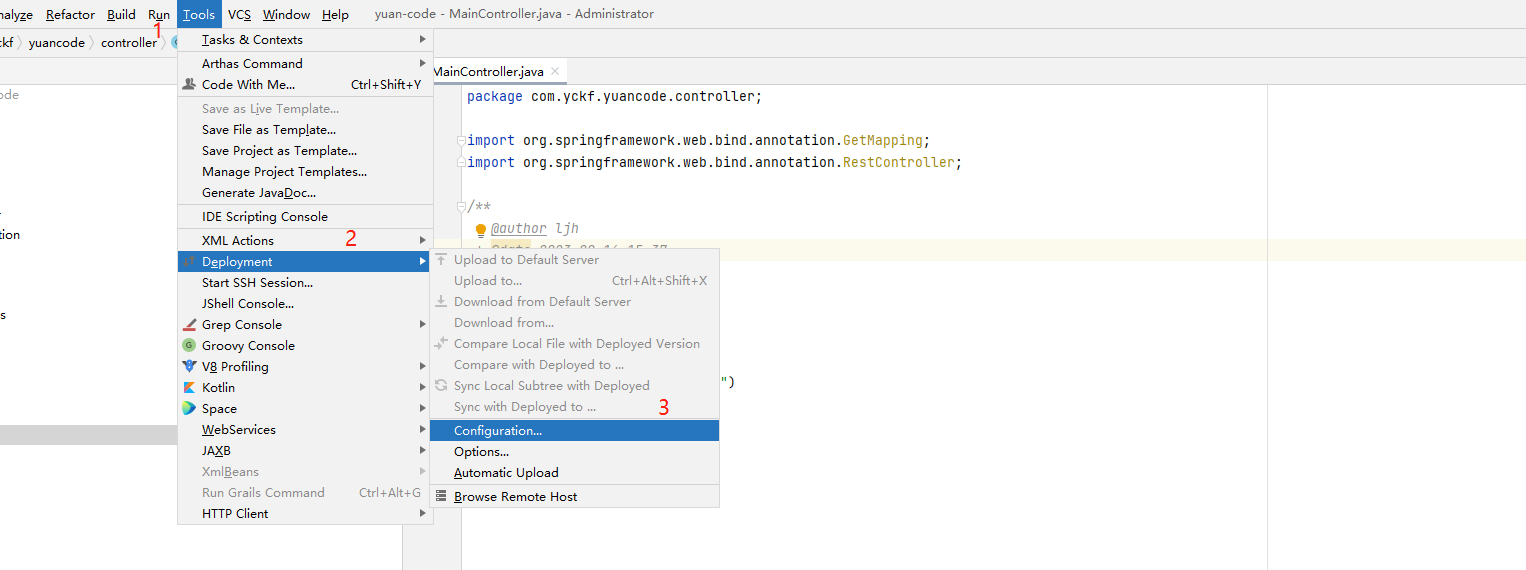This screenshot has width=1526, height=570.
Task: Open the Help menu
Action: [336, 15]
